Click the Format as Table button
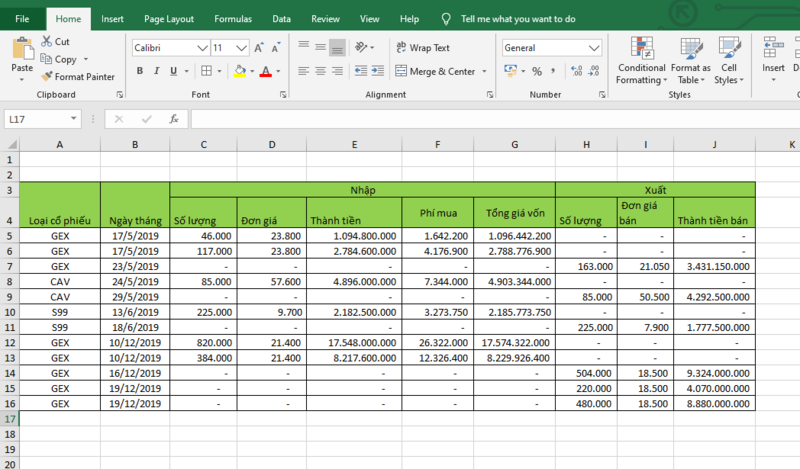 [690, 60]
